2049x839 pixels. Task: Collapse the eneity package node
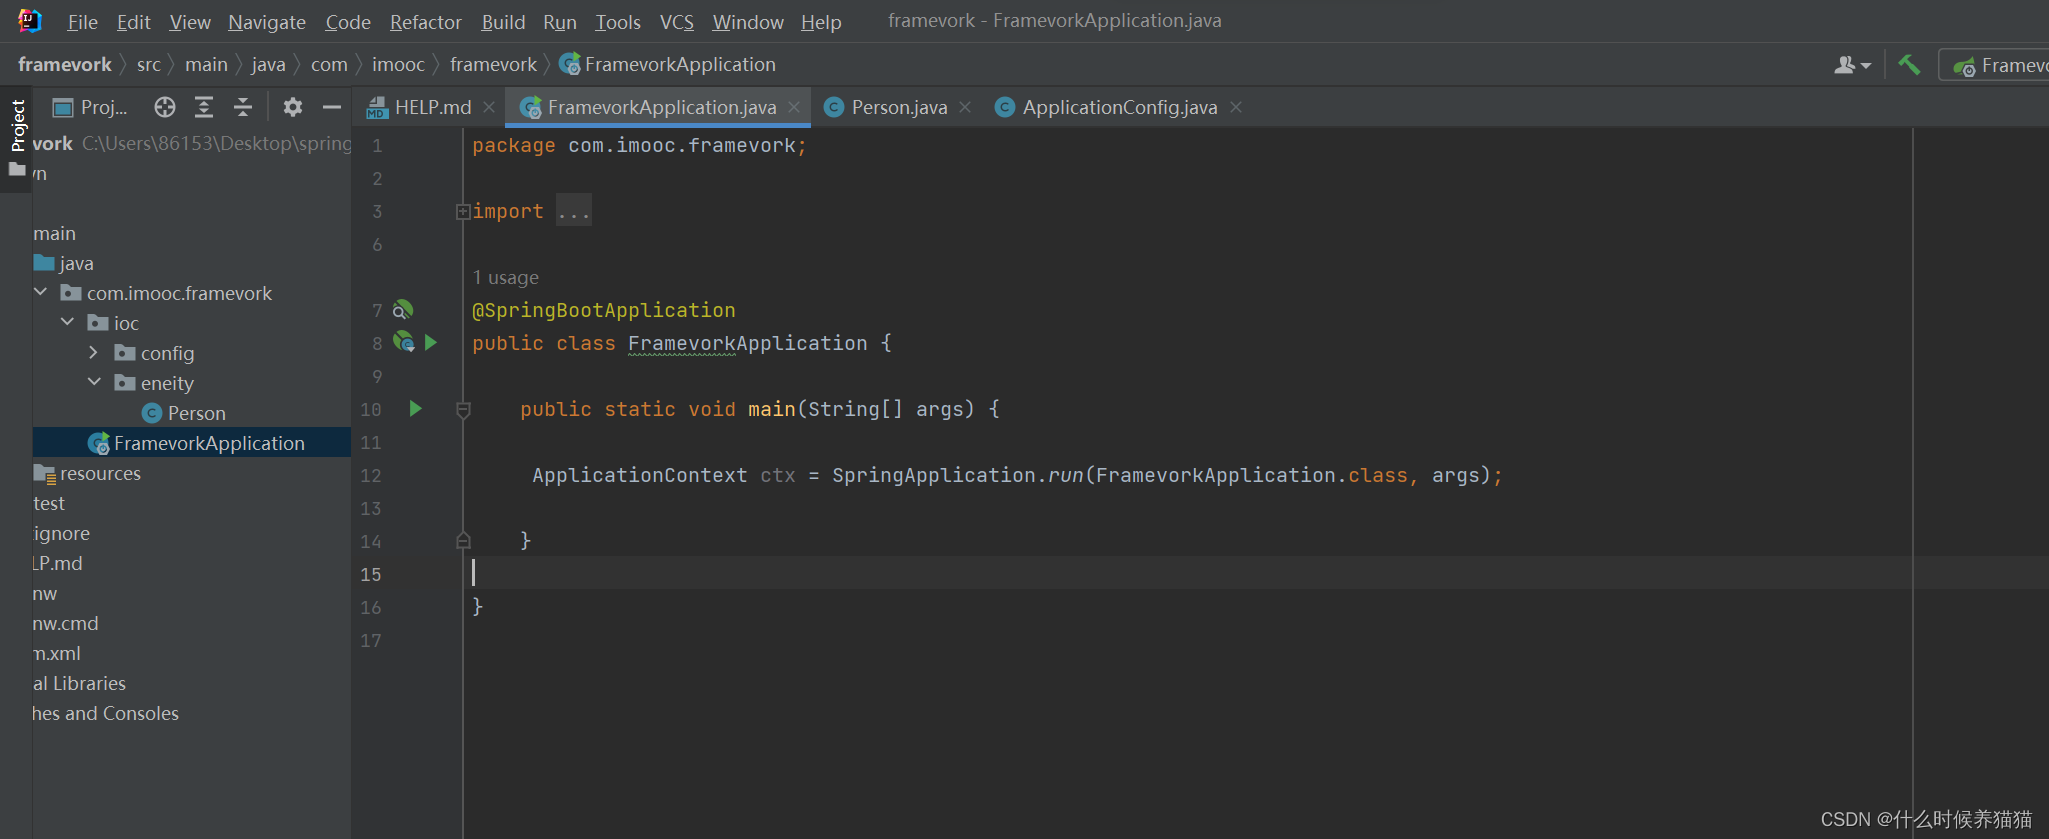click(x=94, y=382)
